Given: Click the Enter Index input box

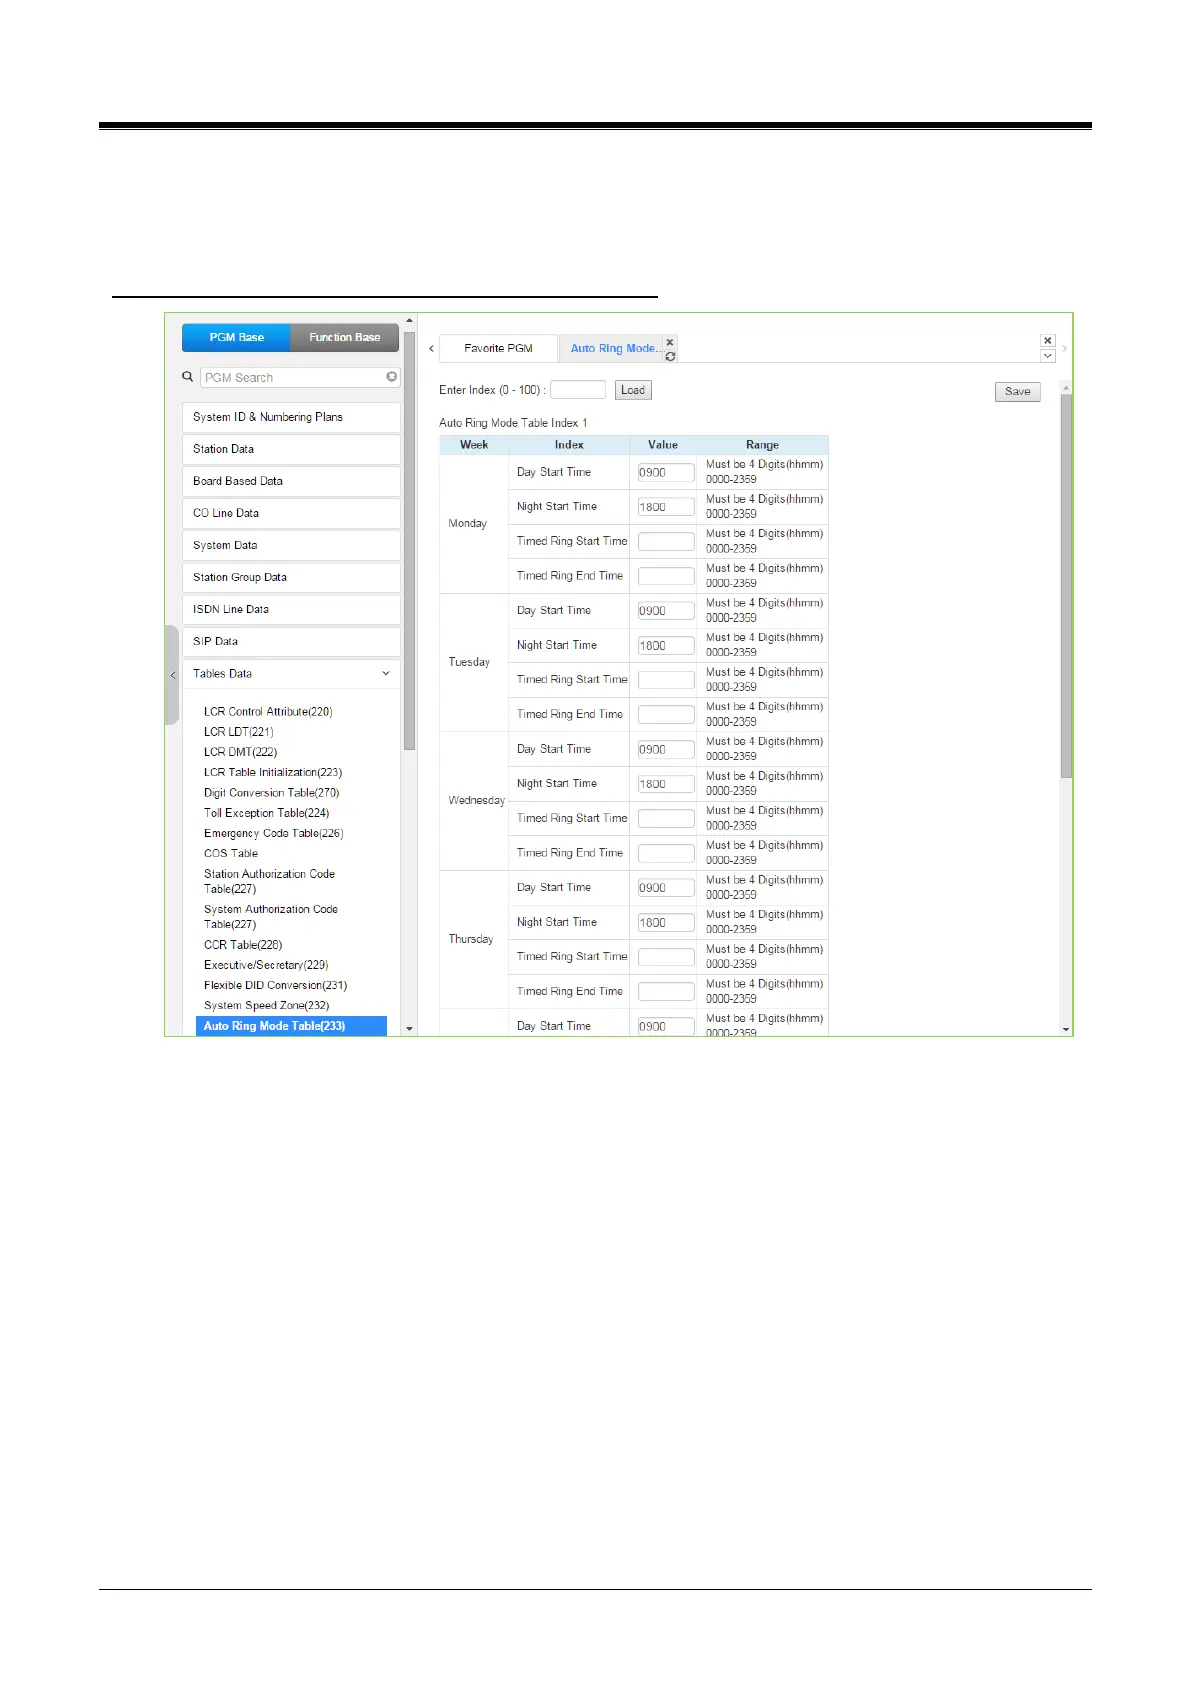Looking at the screenshot, I should pyautogui.click(x=578, y=390).
